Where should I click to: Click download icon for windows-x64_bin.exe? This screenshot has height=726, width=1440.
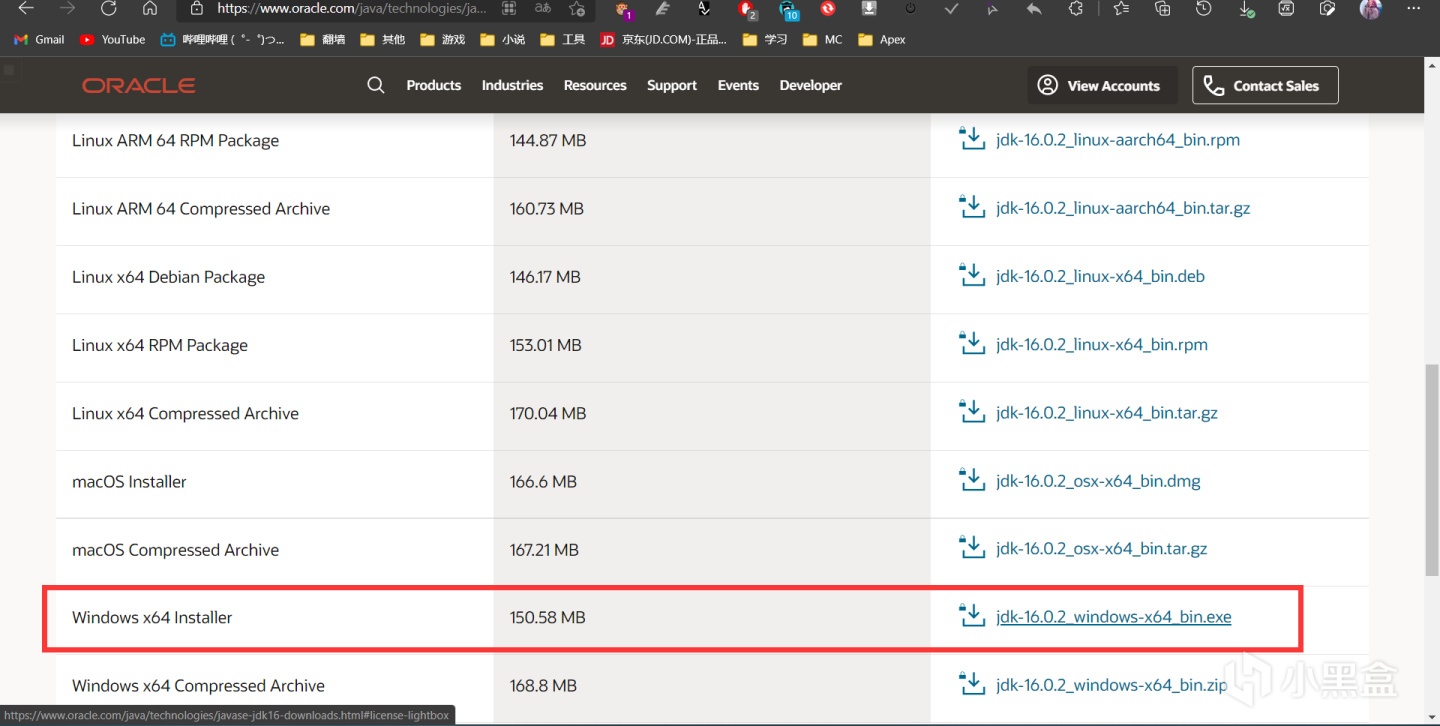tap(972, 616)
